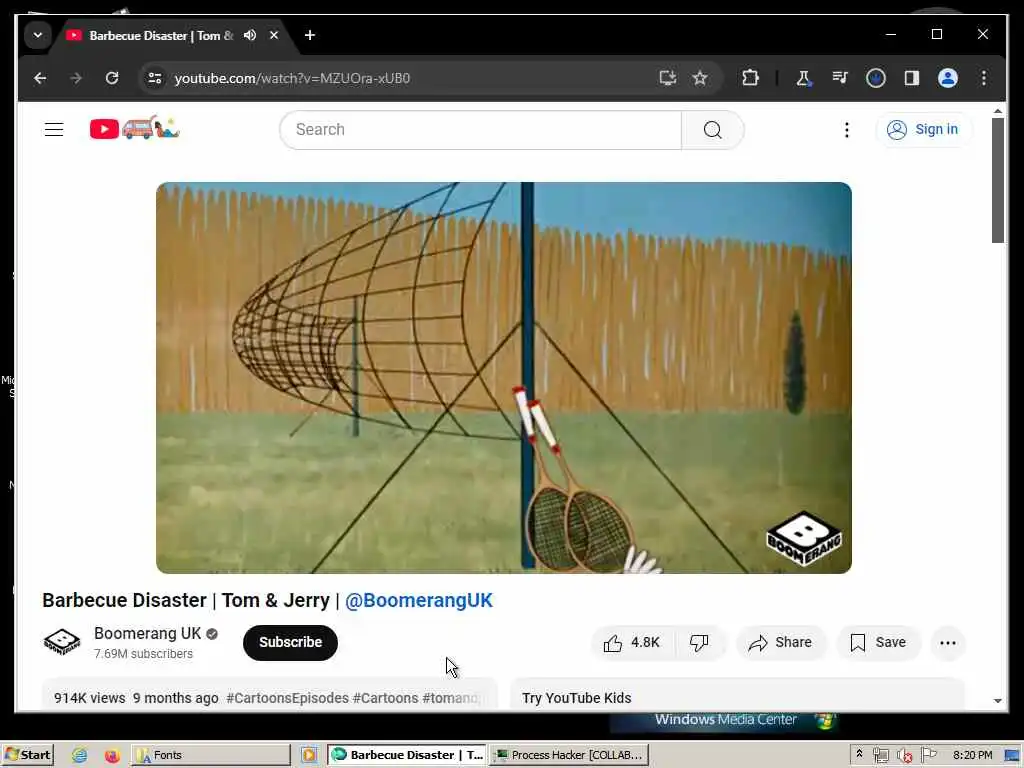Minimize the Chrome window

coord(891,34)
